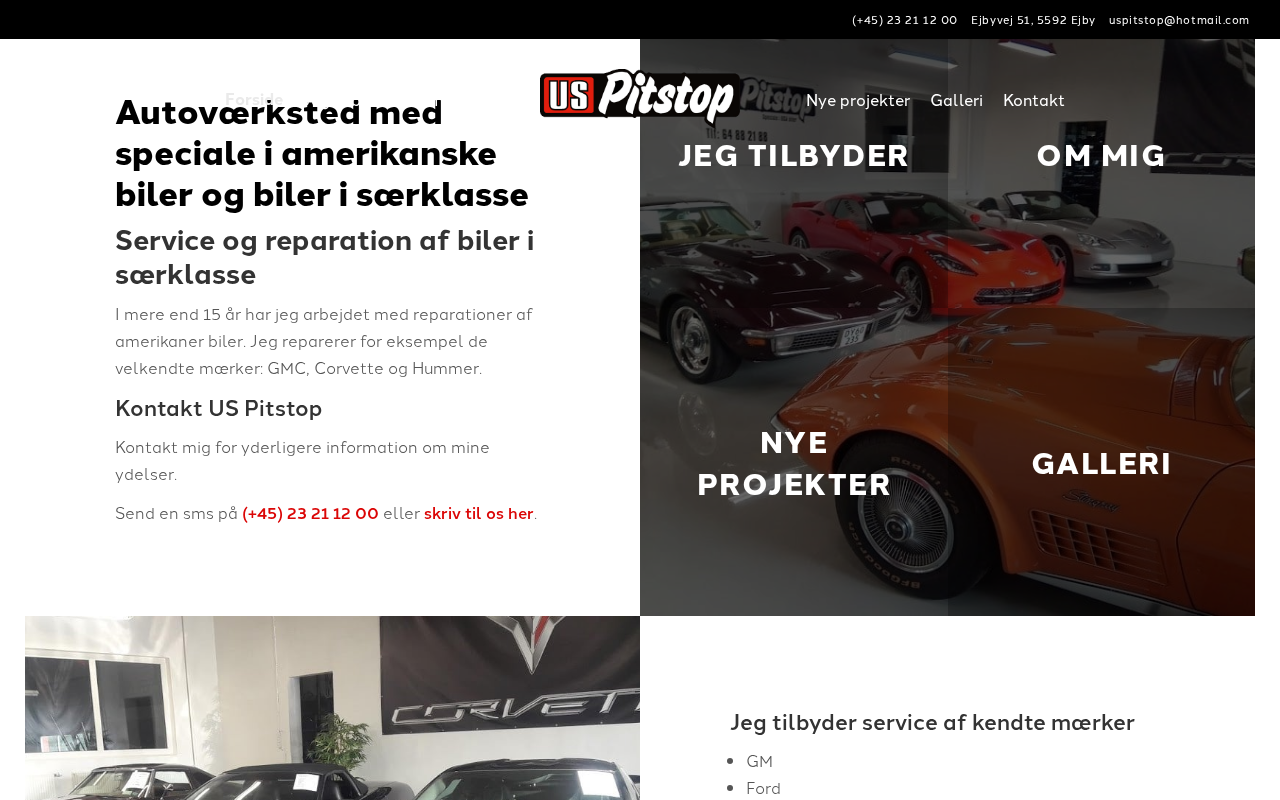Open the large GALLERI tile
Screen dimensions: 1280x800
(1101, 463)
